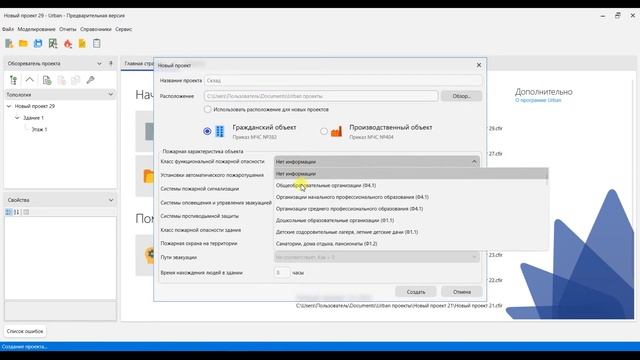Minimize the Urban application window
This screenshot has width=640, height=360.
click(602, 16)
